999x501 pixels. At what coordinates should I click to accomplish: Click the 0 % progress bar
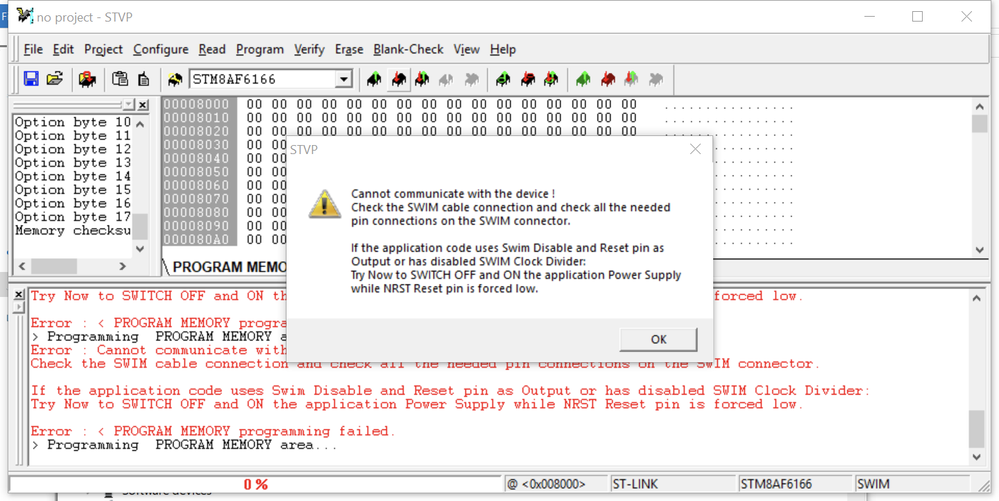click(x=255, y=484)
